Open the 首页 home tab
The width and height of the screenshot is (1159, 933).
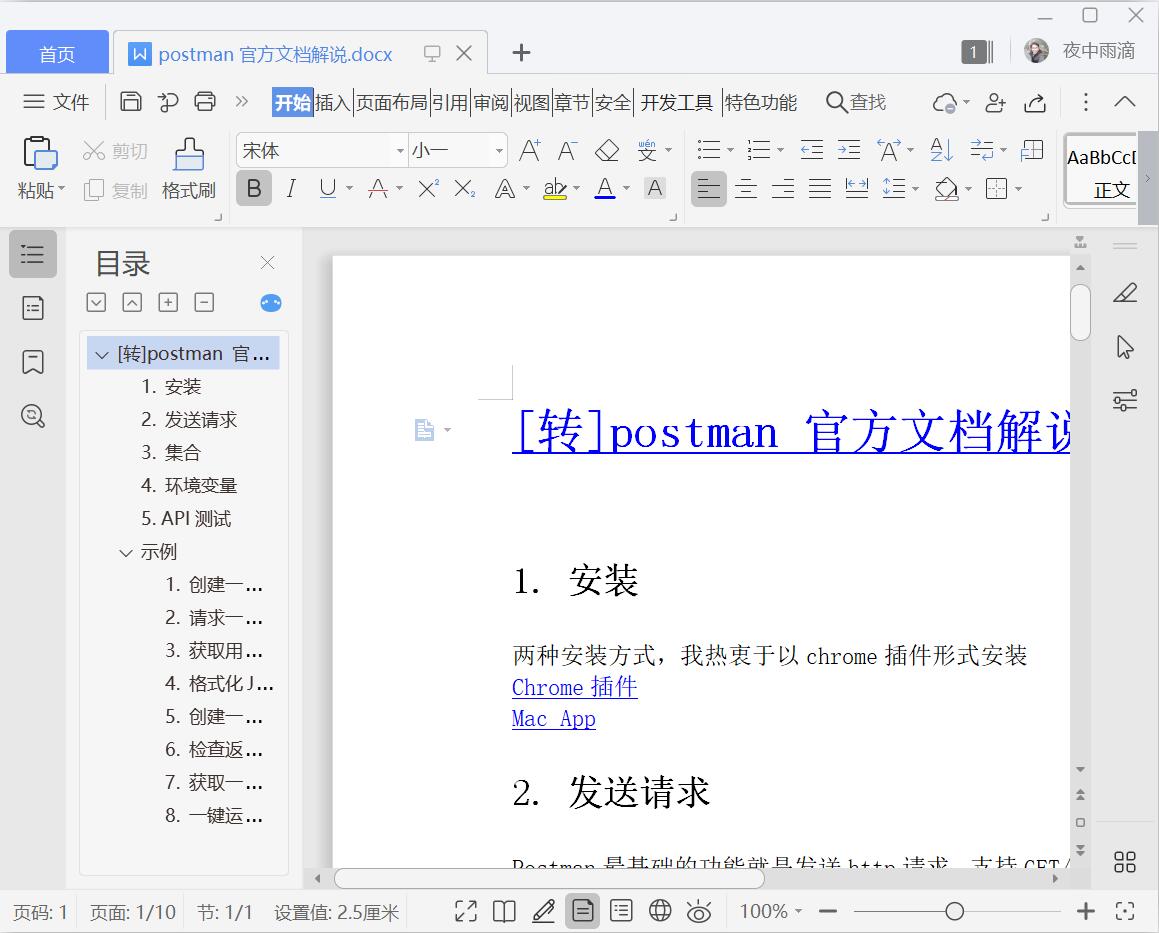57,52
